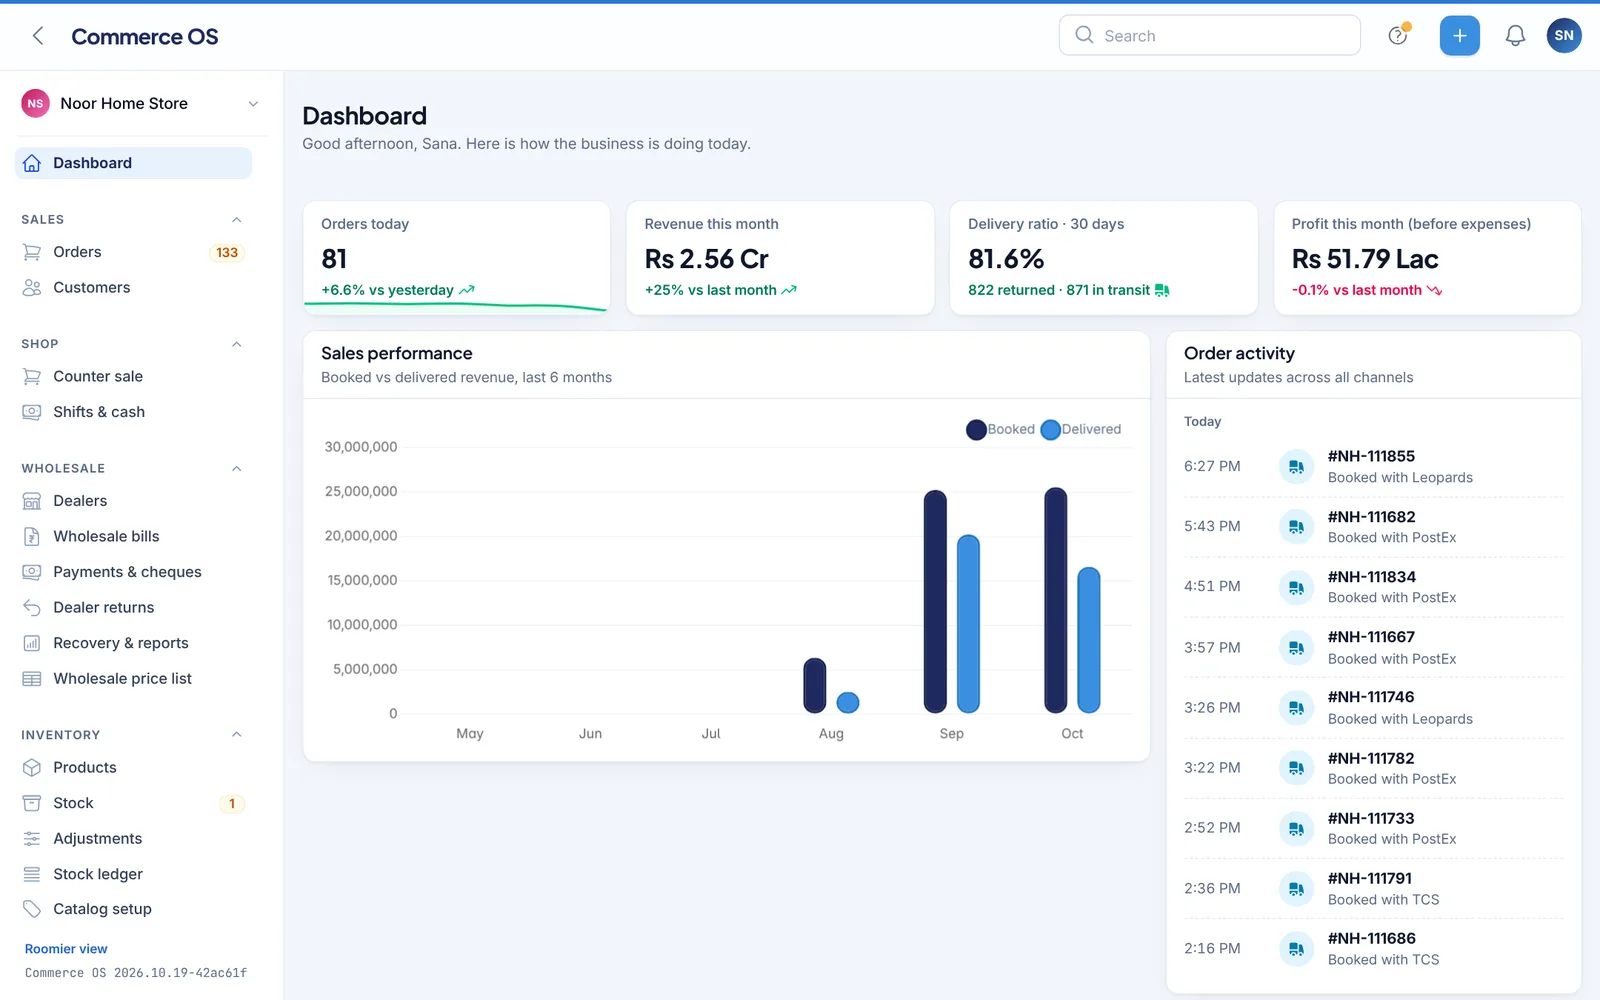
Task: Click the Roomier view link
Action: [x=66, y=949]
